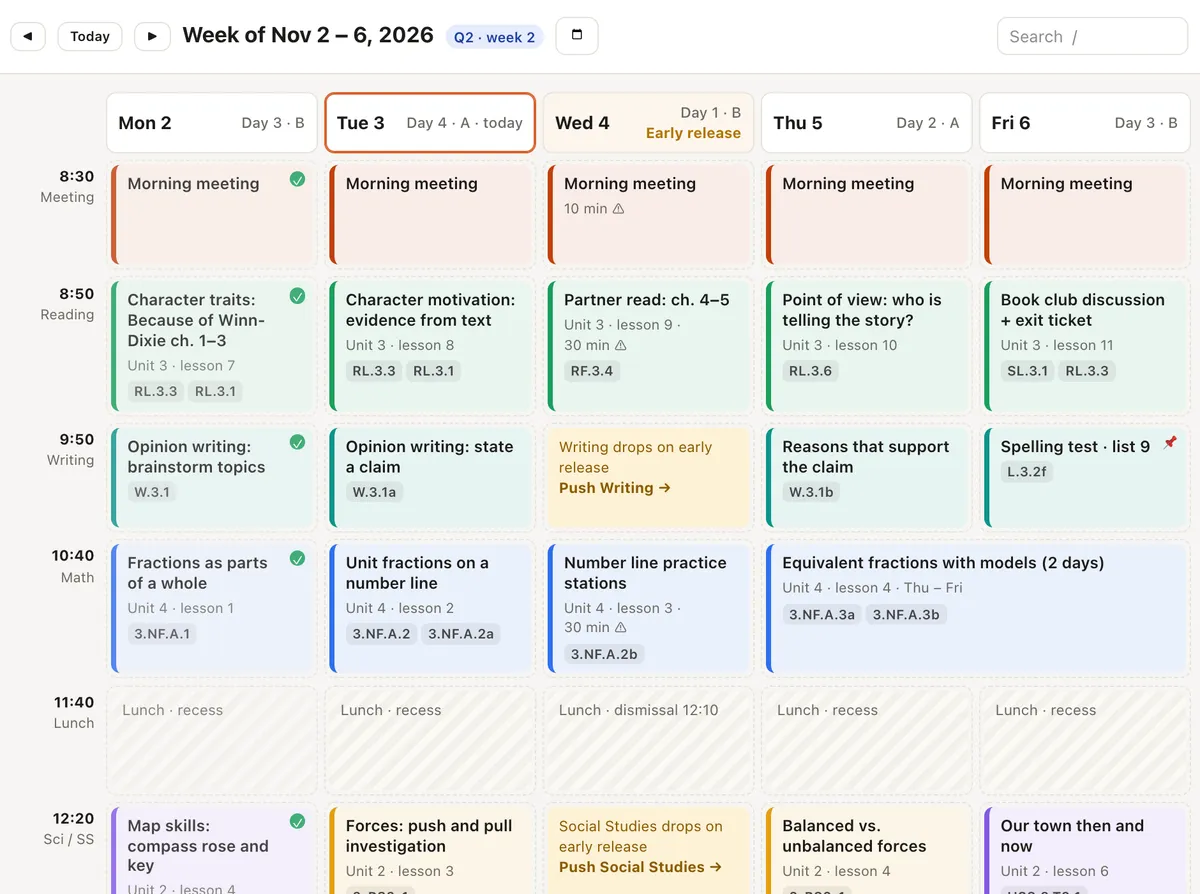Click the 12:20 Sci / SS row label
Screen dimensions: 1200x894
[x=68, y=829]
